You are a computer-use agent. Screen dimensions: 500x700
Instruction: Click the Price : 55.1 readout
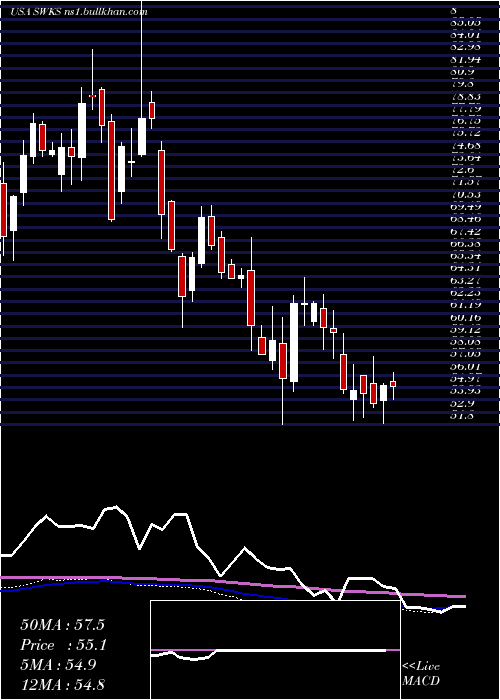(x=62, y=645)
